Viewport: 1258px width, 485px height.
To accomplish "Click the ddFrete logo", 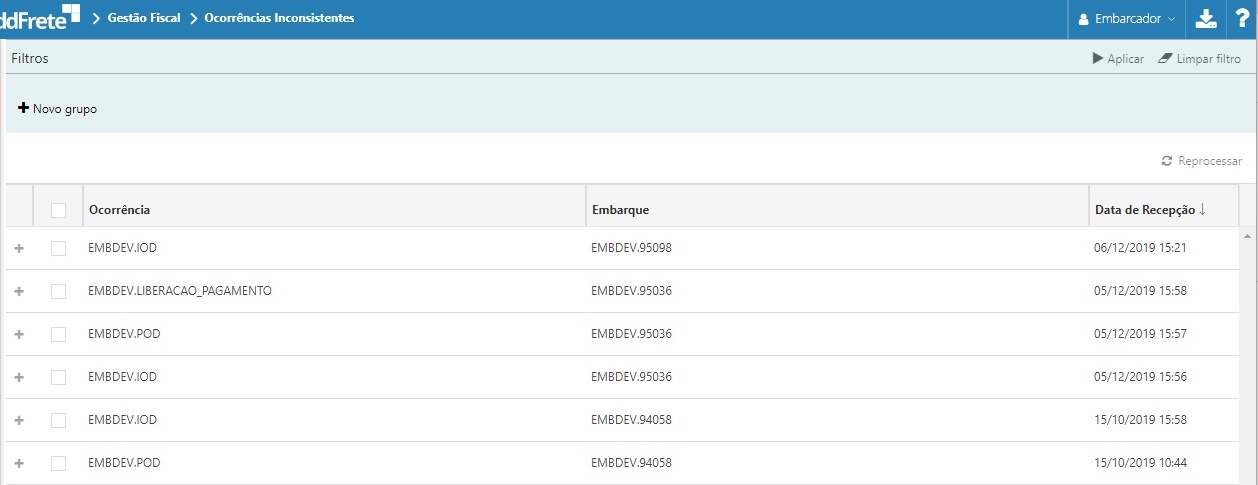I will click(40, 17).
